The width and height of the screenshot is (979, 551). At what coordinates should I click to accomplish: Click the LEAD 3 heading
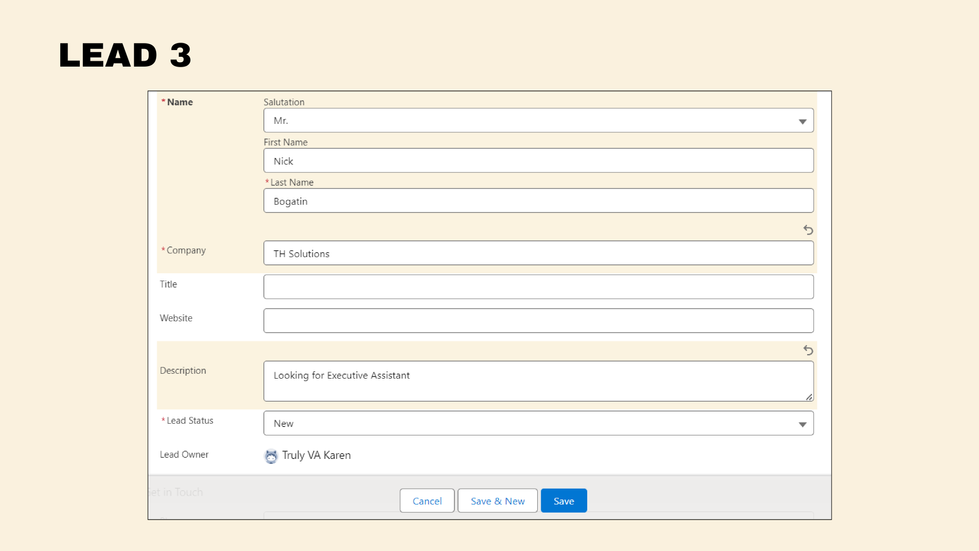pyautogui.click(x=125, y=55)
